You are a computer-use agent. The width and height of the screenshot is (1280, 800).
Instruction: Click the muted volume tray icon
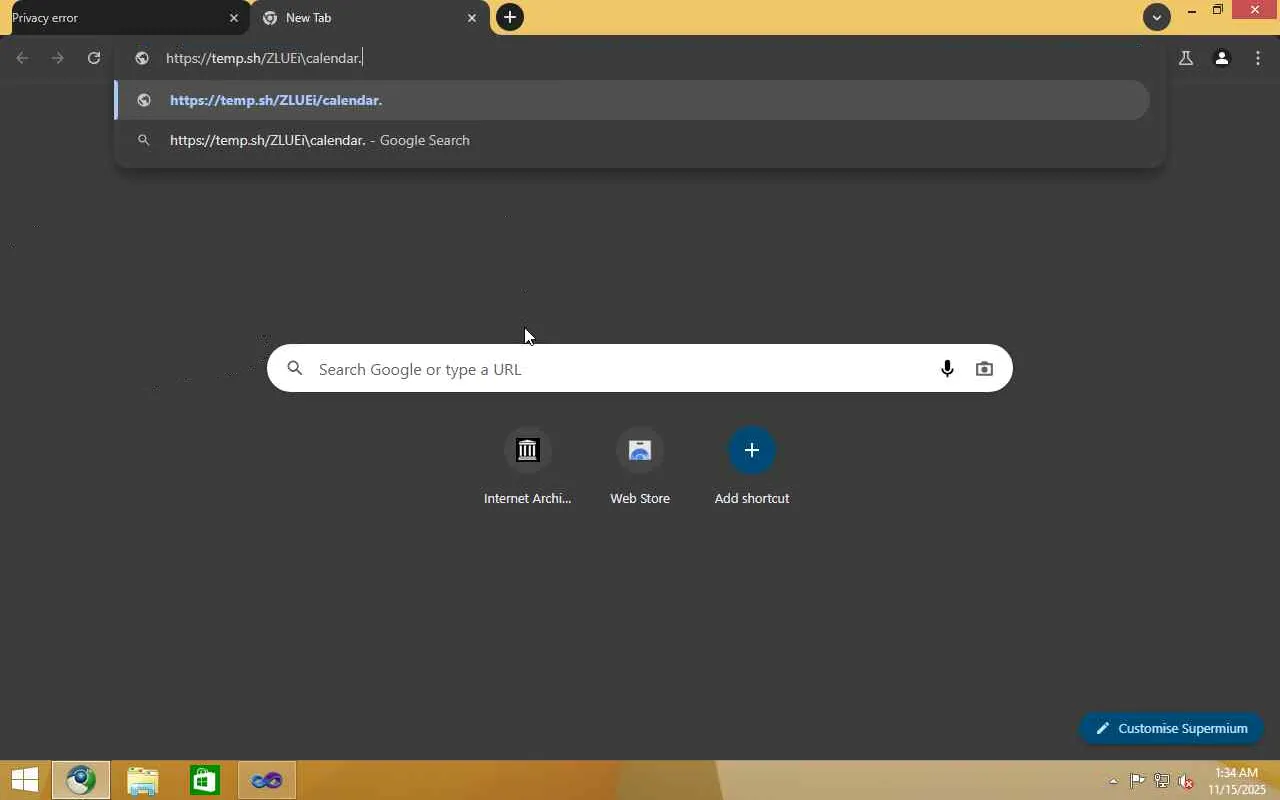1186,781
